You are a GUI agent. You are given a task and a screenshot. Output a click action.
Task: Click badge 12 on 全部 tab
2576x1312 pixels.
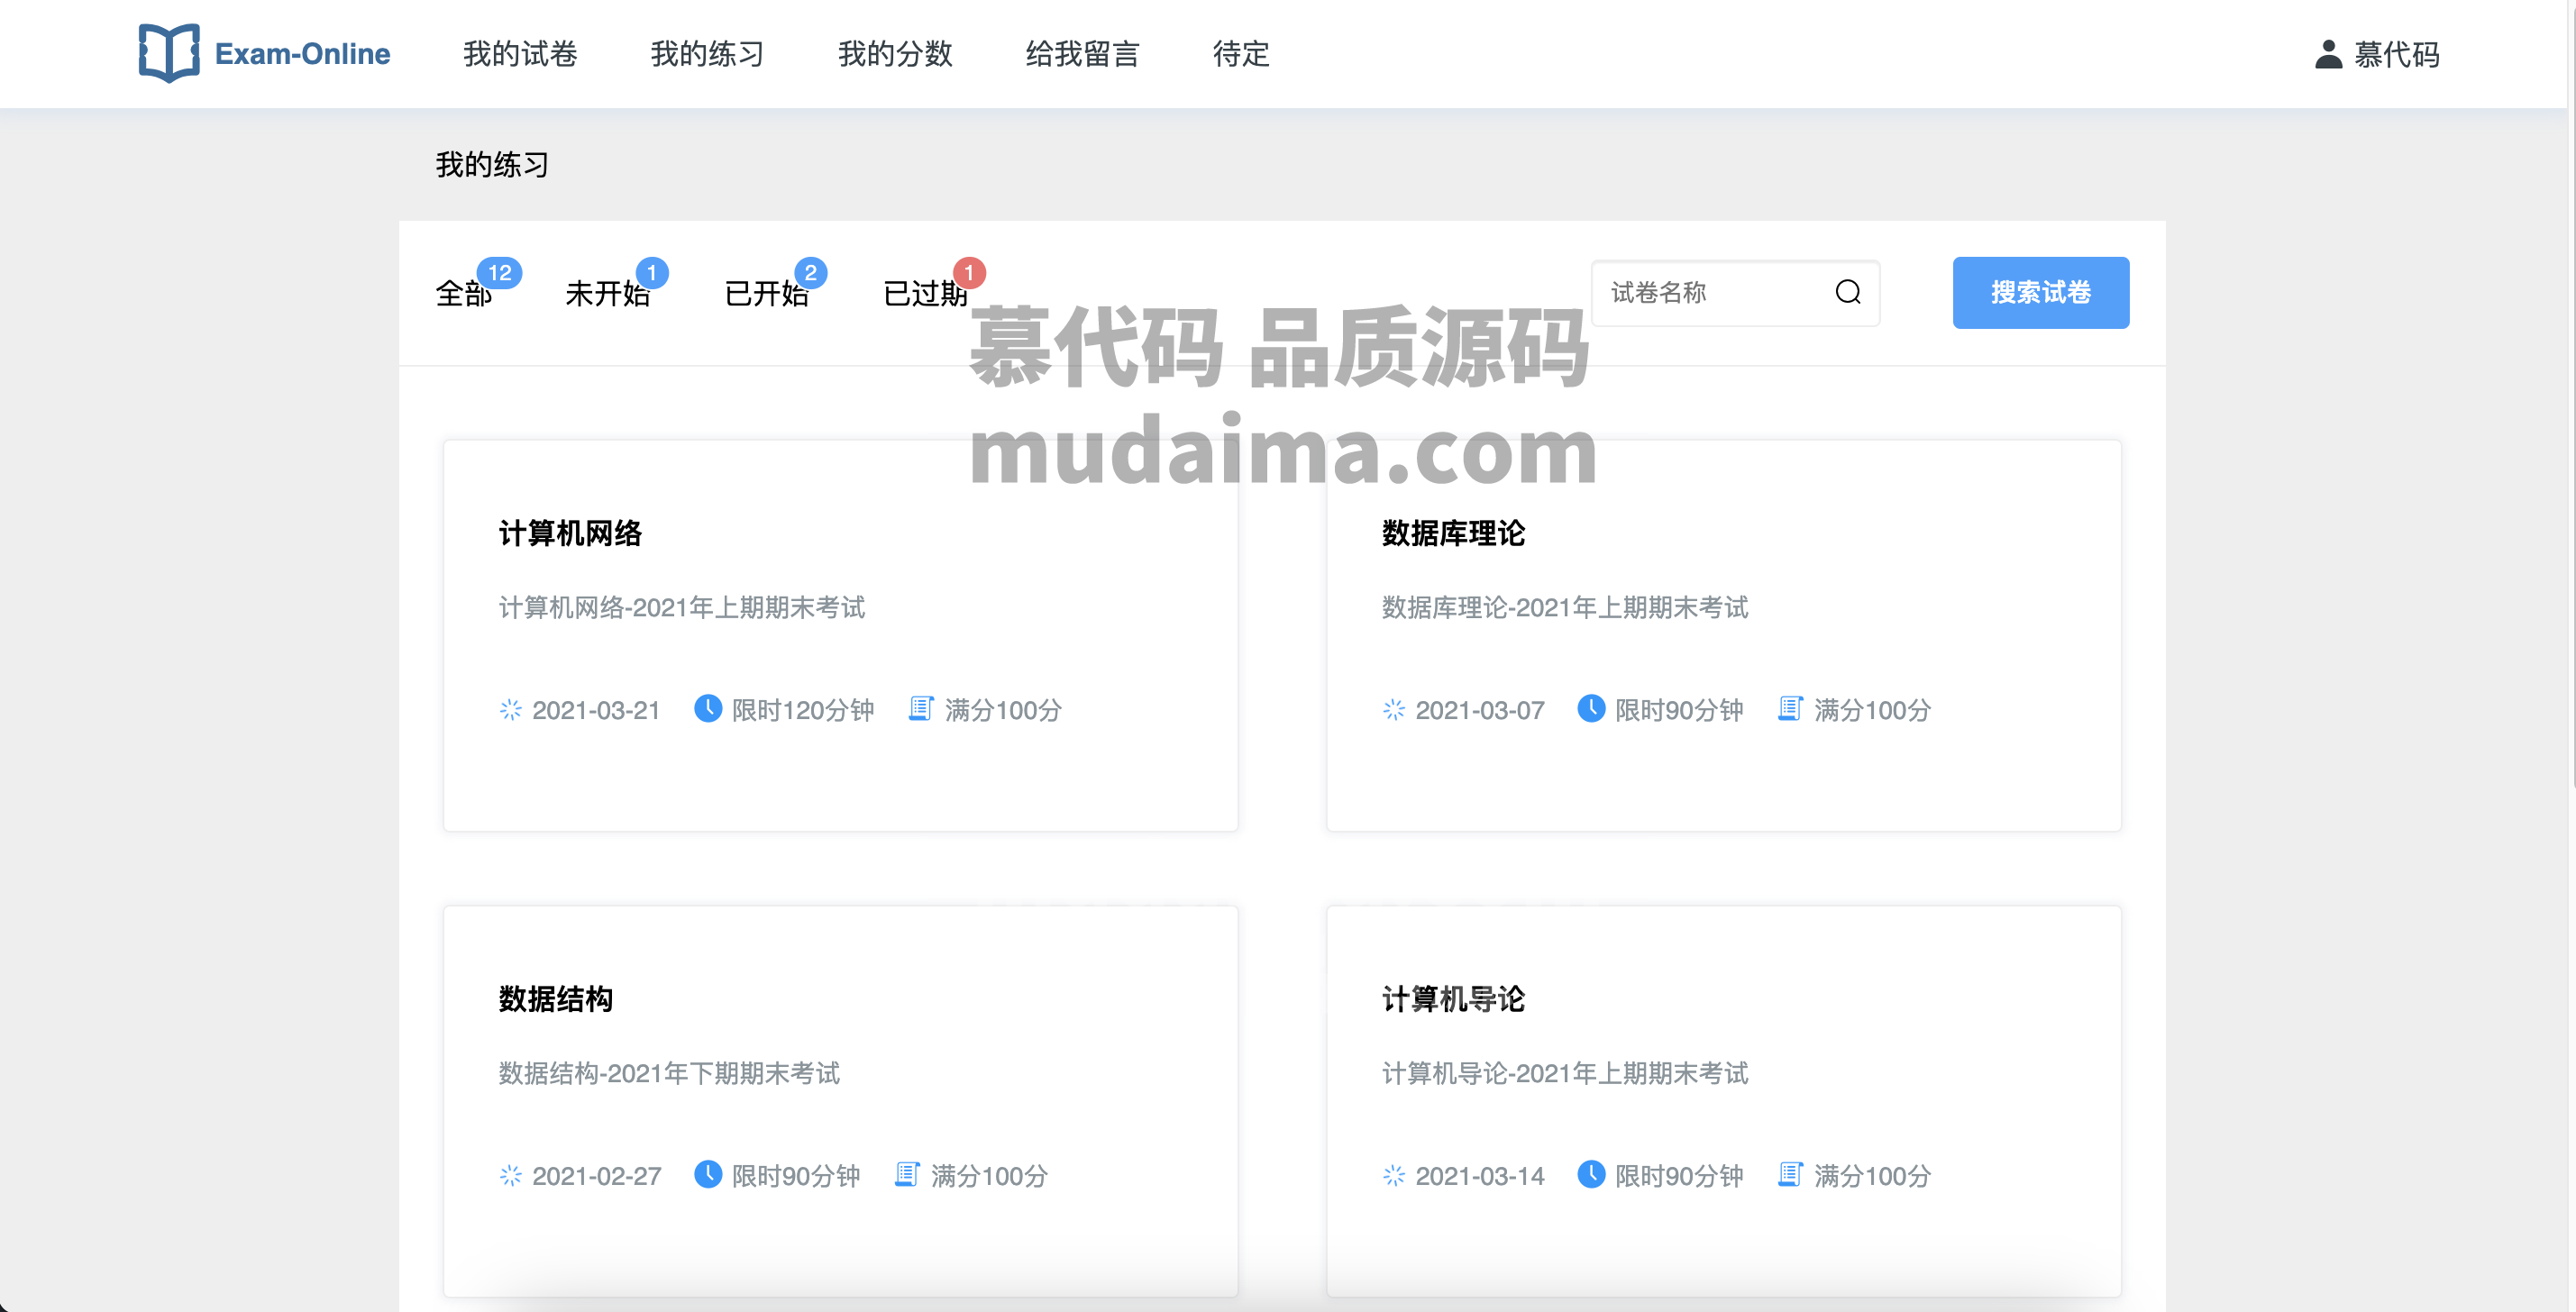point(499,272)
